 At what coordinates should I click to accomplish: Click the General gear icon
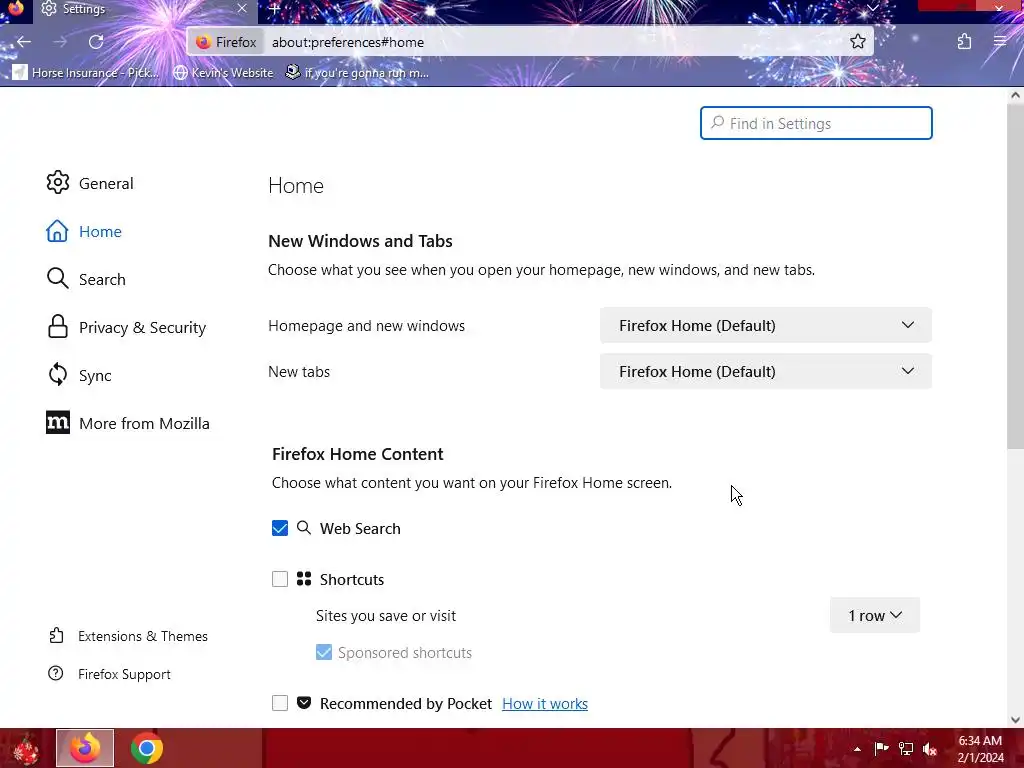pos(57,183)
